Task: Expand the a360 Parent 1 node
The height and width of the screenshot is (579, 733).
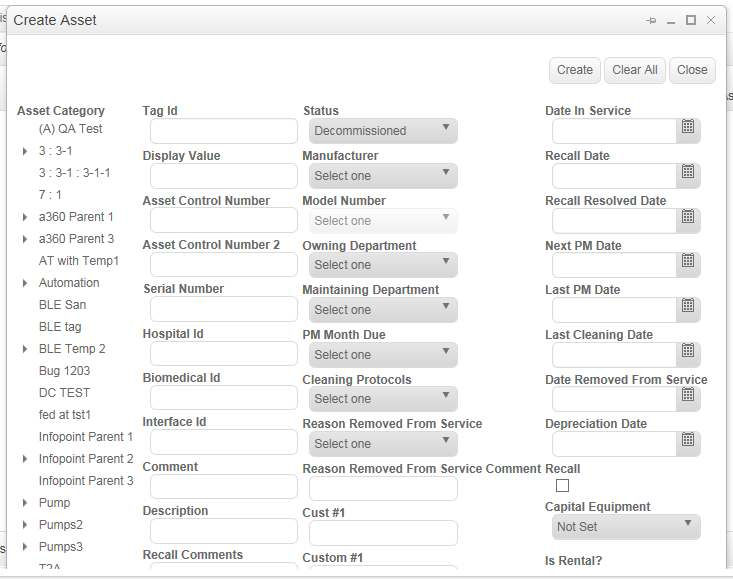Action: (x=25, y=217)
